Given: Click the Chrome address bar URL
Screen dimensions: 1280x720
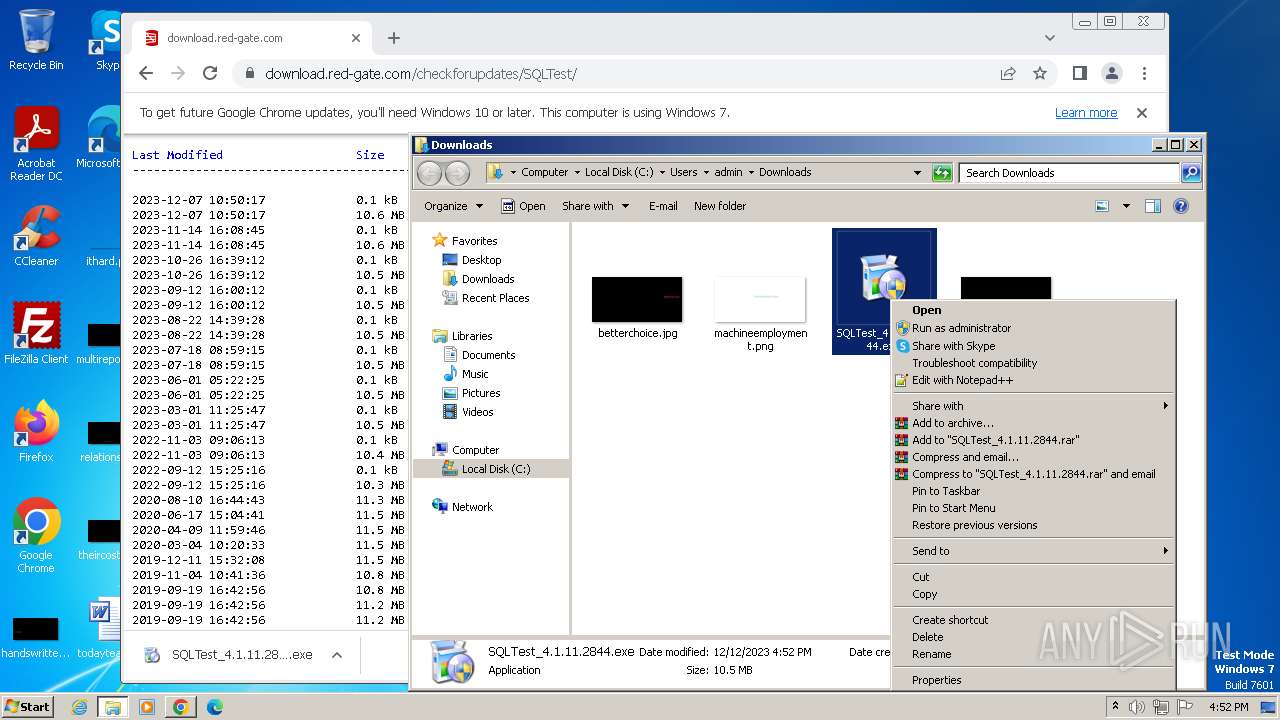Looking at the screenshot, I should (421, 74).
